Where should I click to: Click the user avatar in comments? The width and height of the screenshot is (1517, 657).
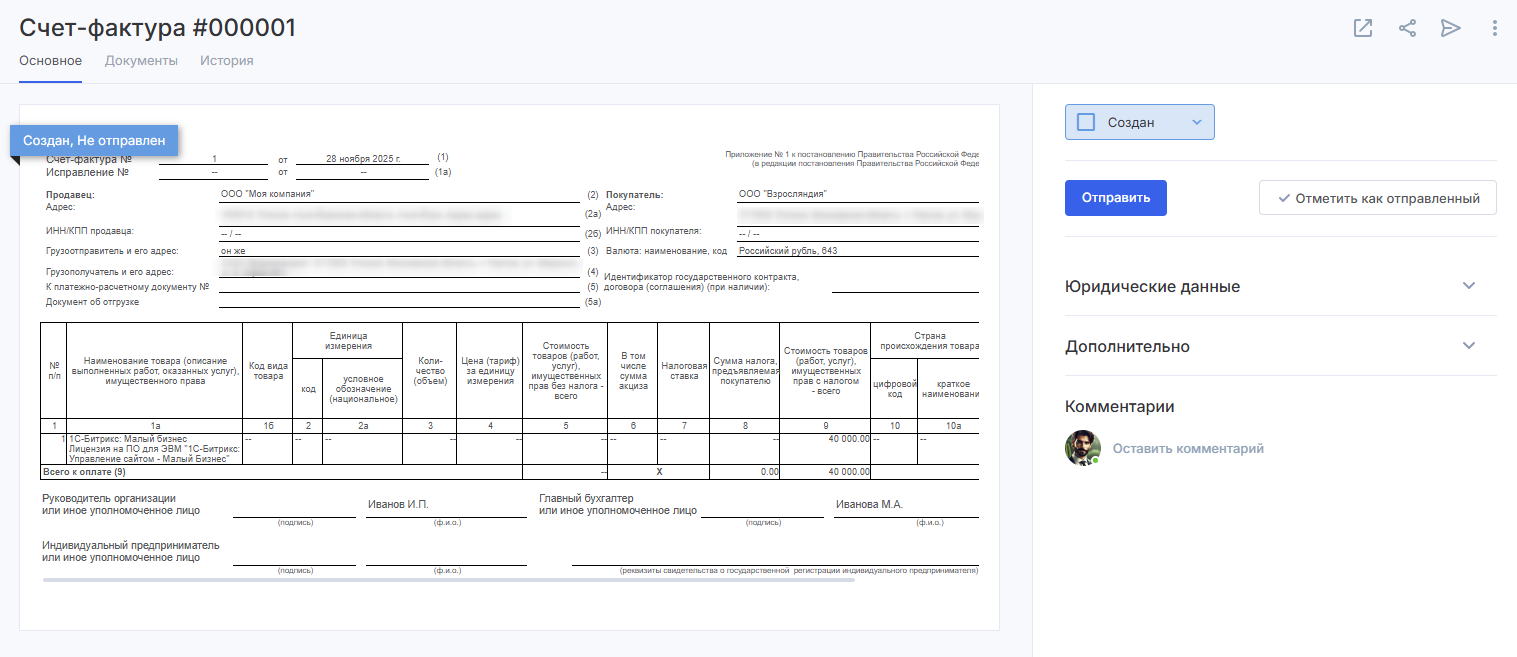coord(1082,448)
